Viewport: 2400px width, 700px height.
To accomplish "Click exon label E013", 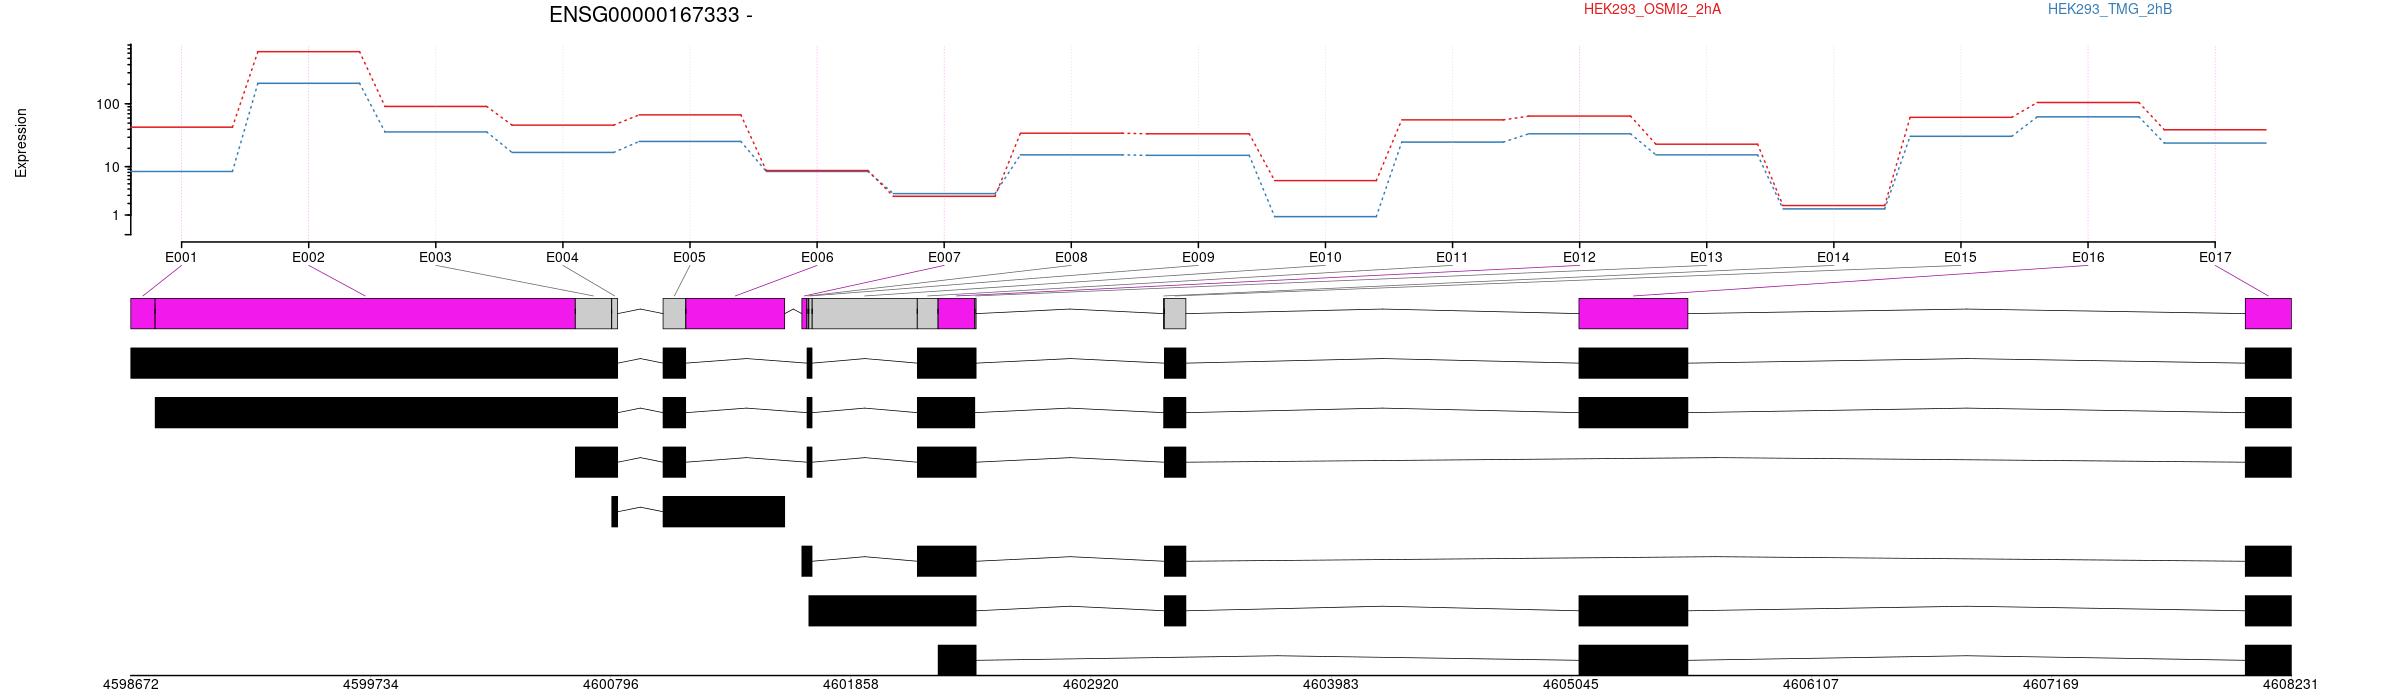I will (x=1706, y=257).
